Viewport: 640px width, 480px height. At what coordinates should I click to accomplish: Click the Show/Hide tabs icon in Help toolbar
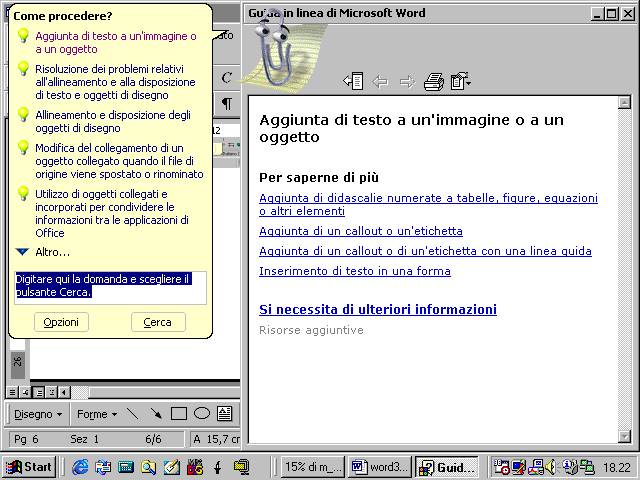[353, 81]
